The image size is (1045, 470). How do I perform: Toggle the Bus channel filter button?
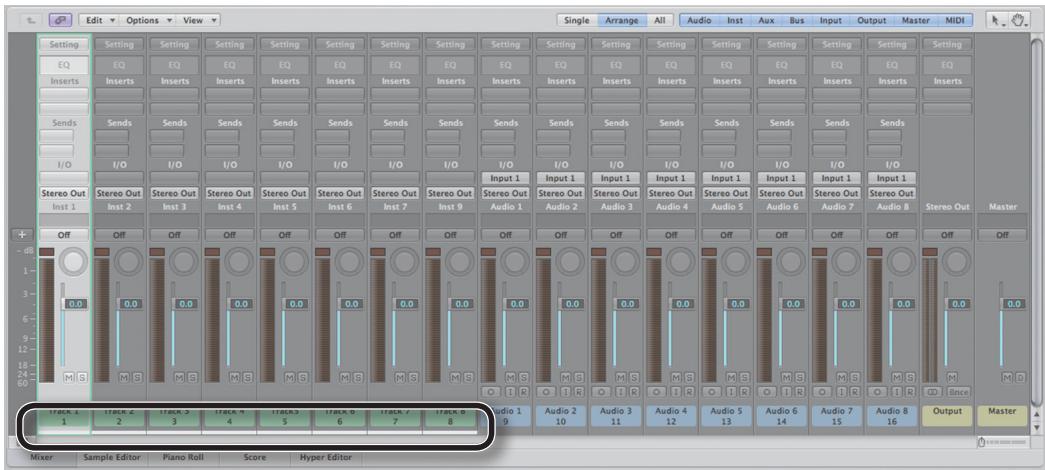[x=796, y=20]
